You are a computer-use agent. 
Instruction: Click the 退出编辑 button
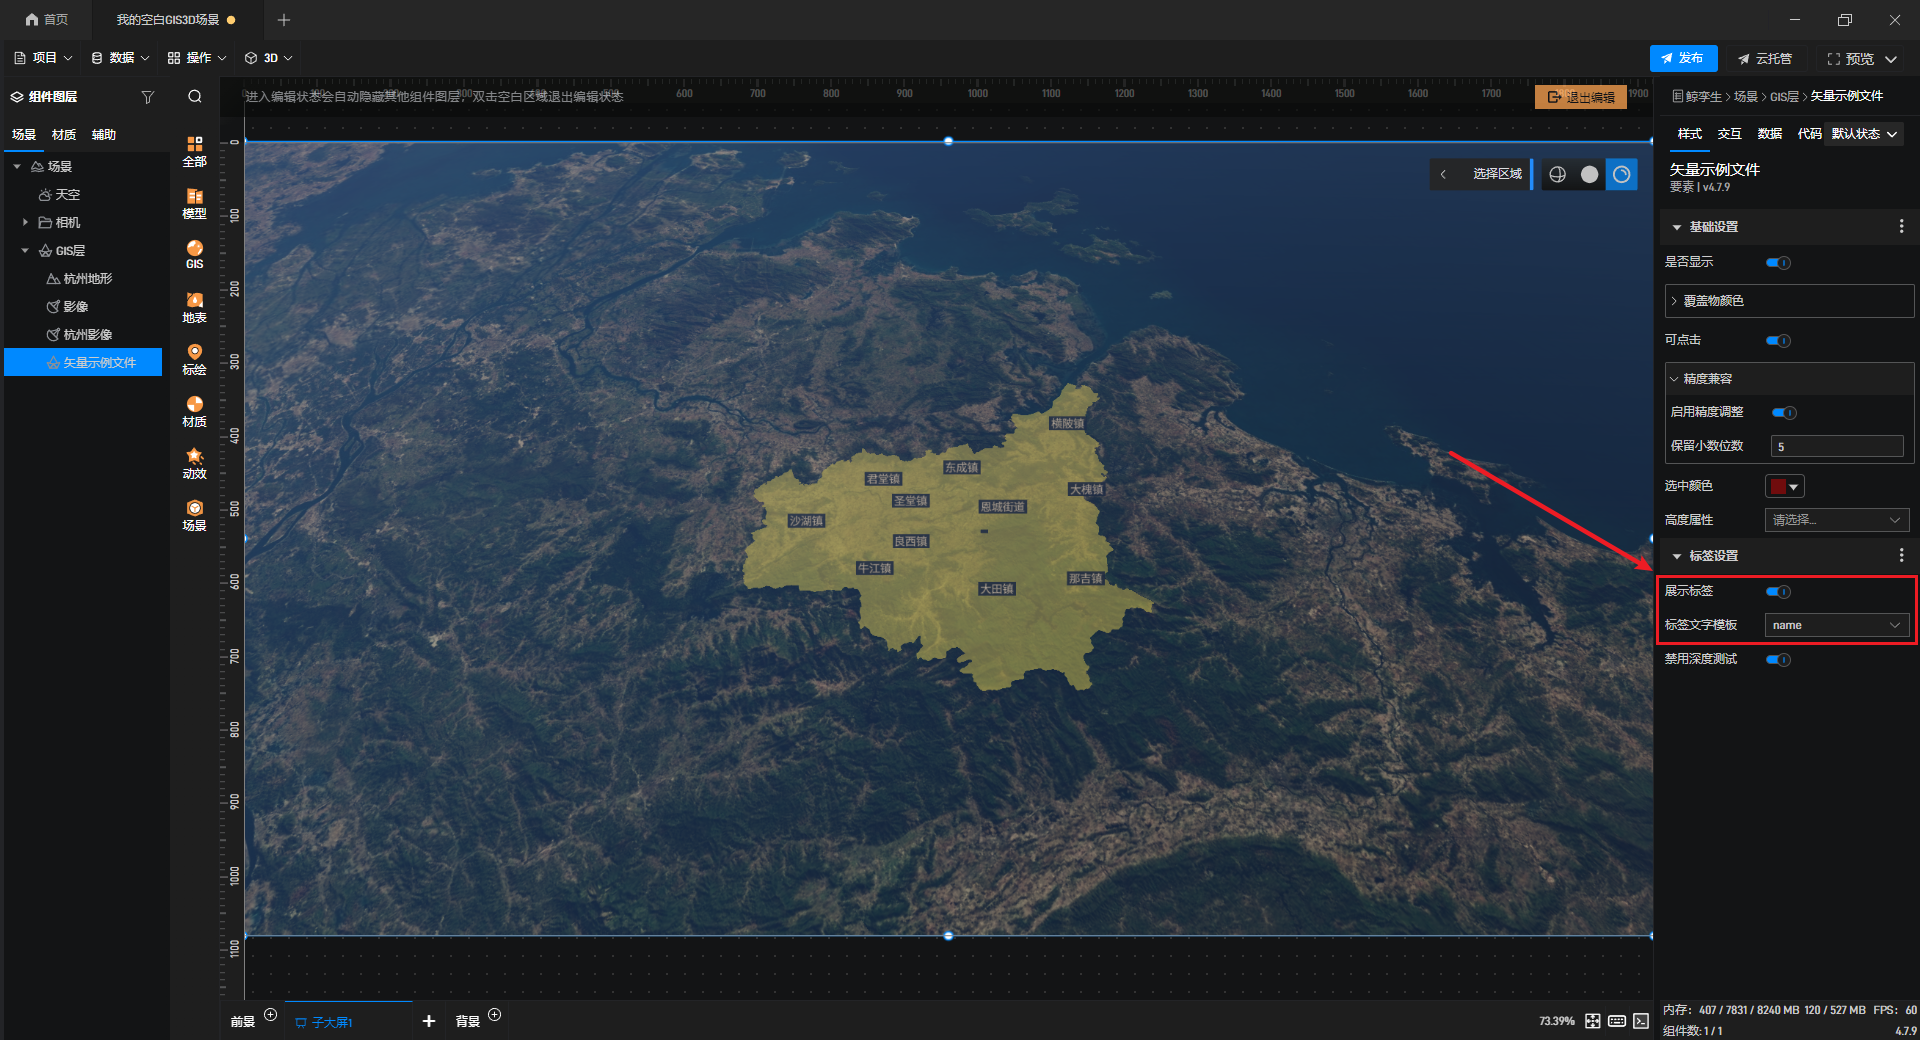click(x=1581, y=97)
